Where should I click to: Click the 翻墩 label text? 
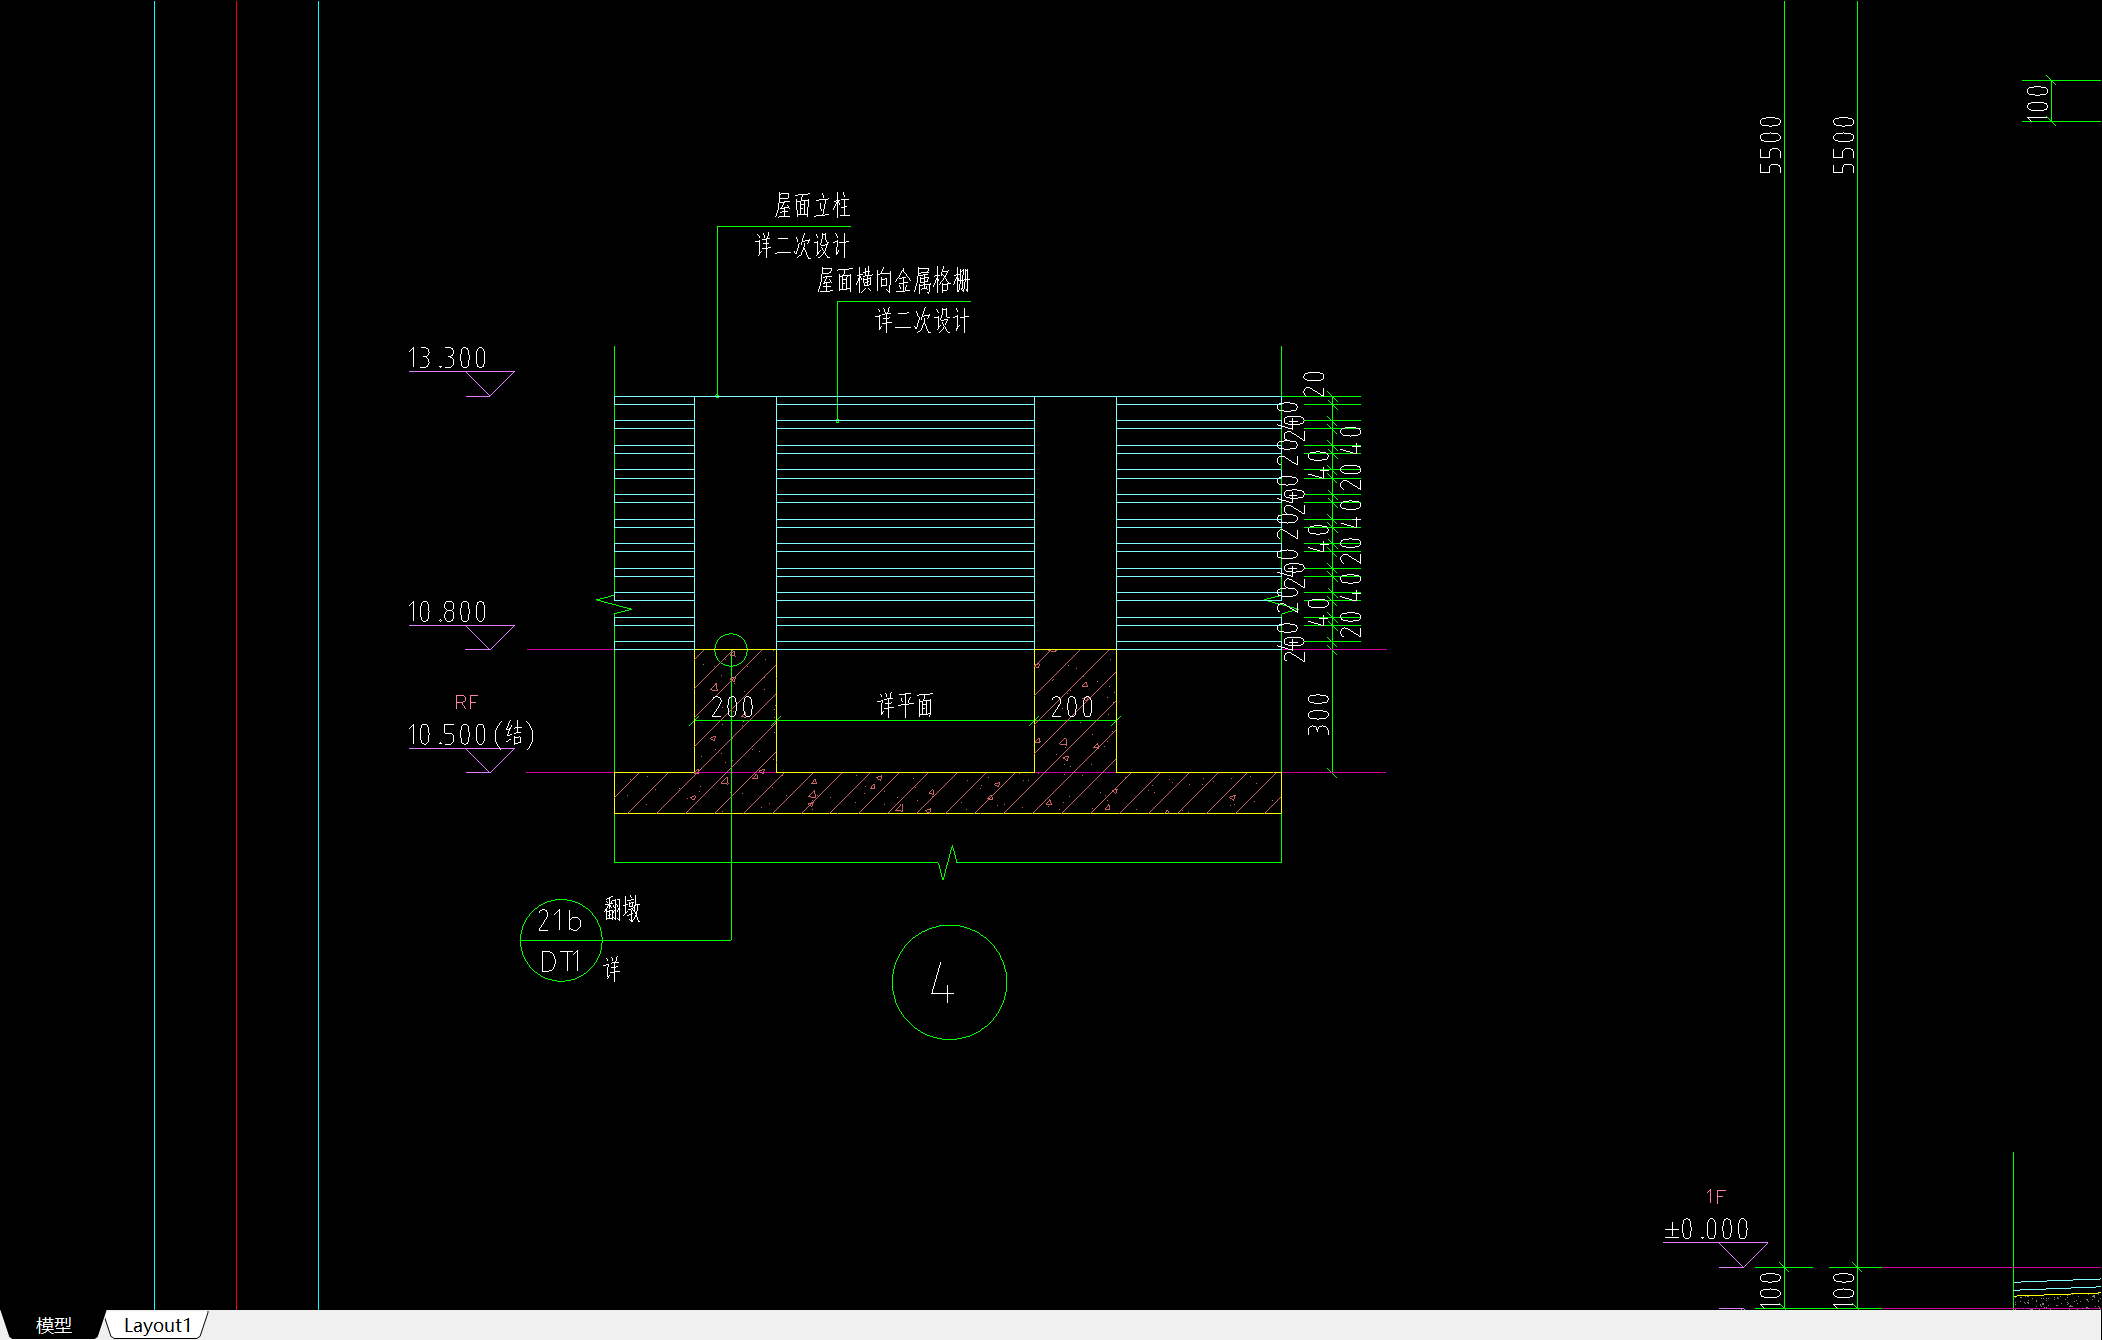[x=622, y=909]
